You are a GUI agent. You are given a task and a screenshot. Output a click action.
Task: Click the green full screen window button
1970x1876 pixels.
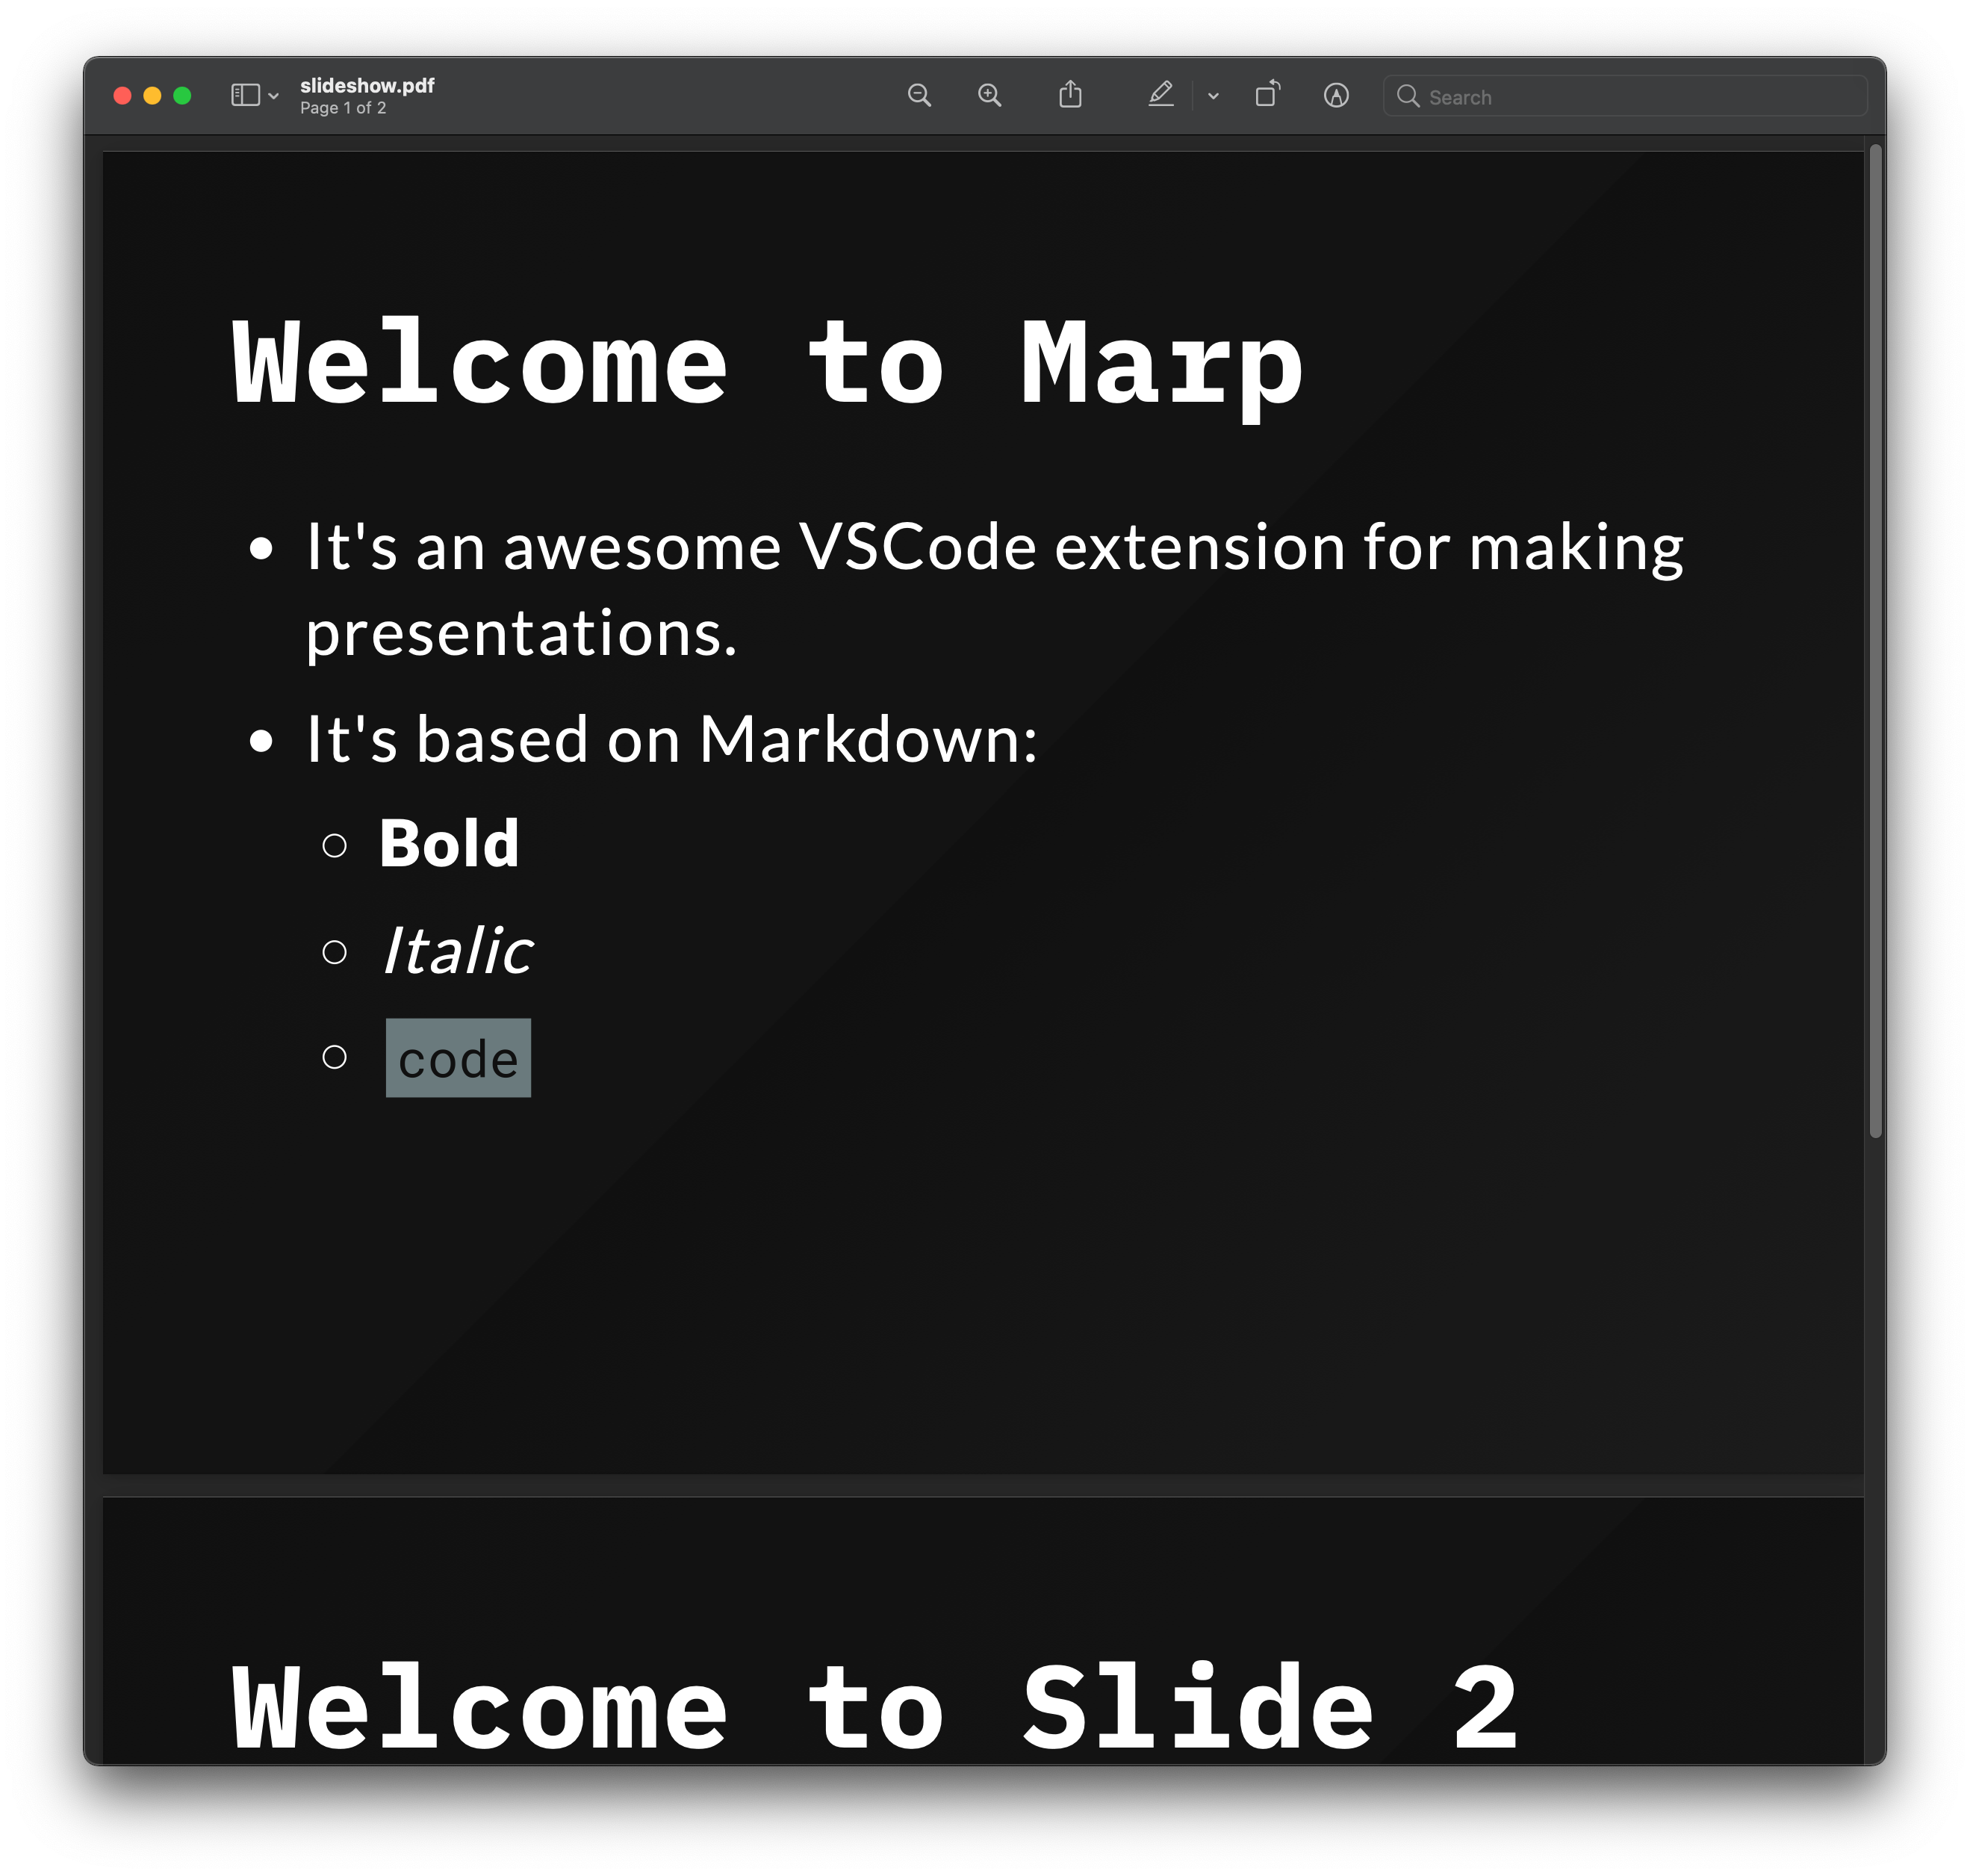(x=182, y=95)
